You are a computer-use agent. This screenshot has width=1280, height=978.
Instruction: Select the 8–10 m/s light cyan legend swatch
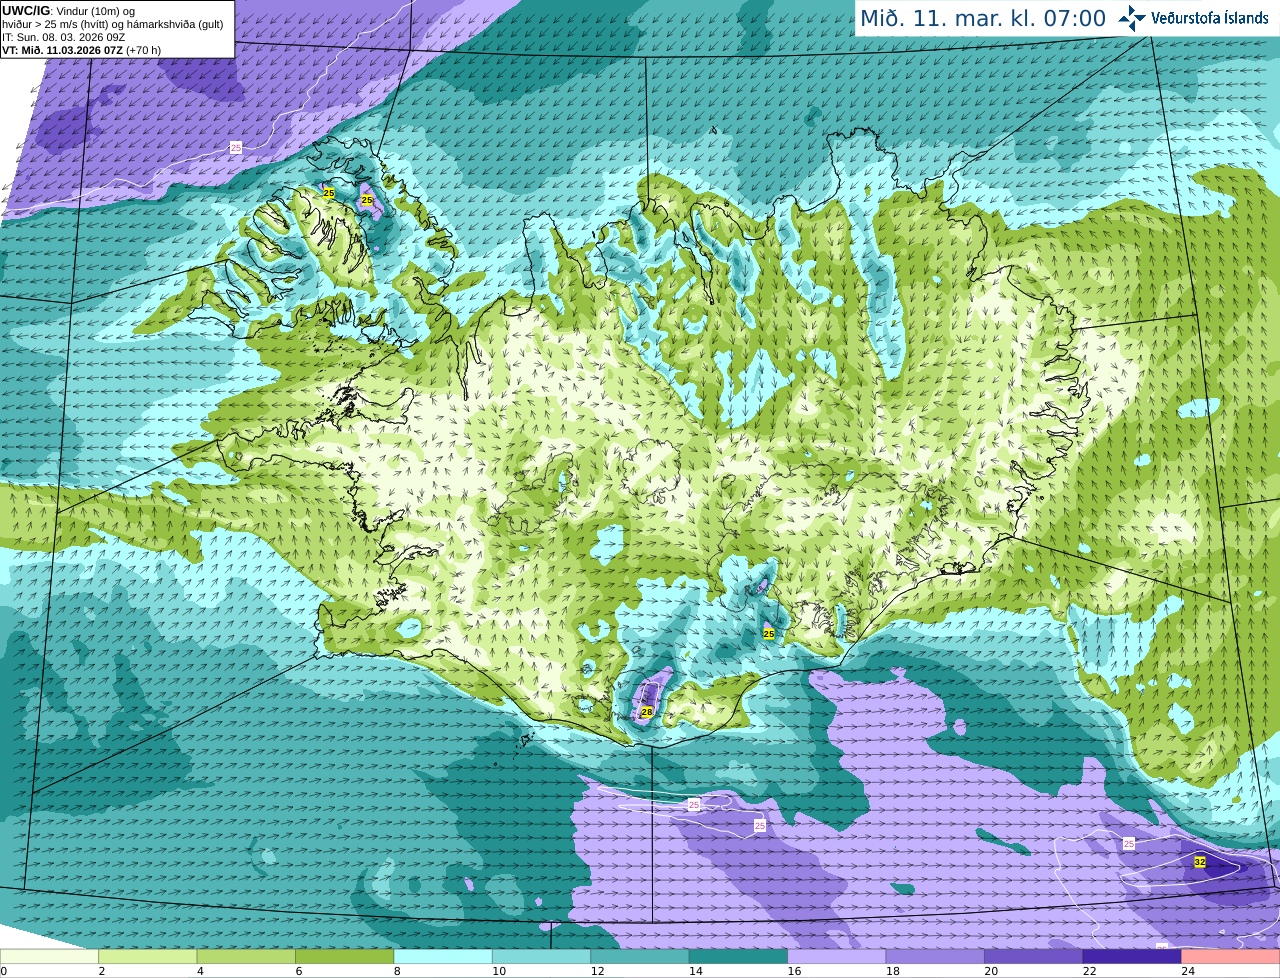point(443,956)
